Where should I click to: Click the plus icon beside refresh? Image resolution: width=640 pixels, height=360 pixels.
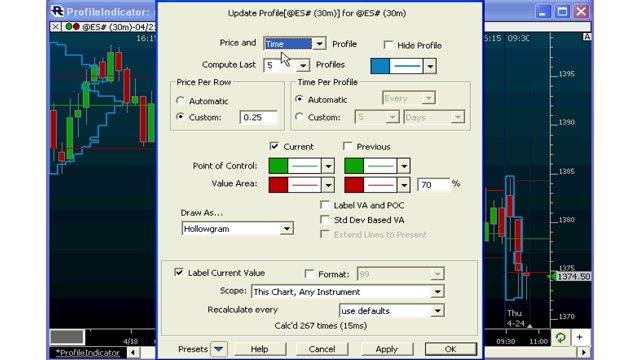[580, 337]
